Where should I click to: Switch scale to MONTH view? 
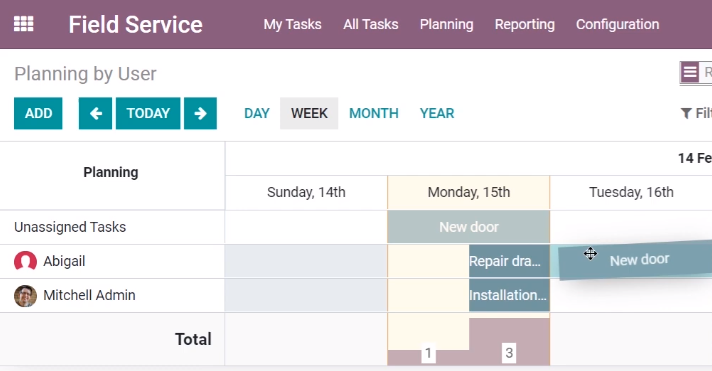(373, 113)
